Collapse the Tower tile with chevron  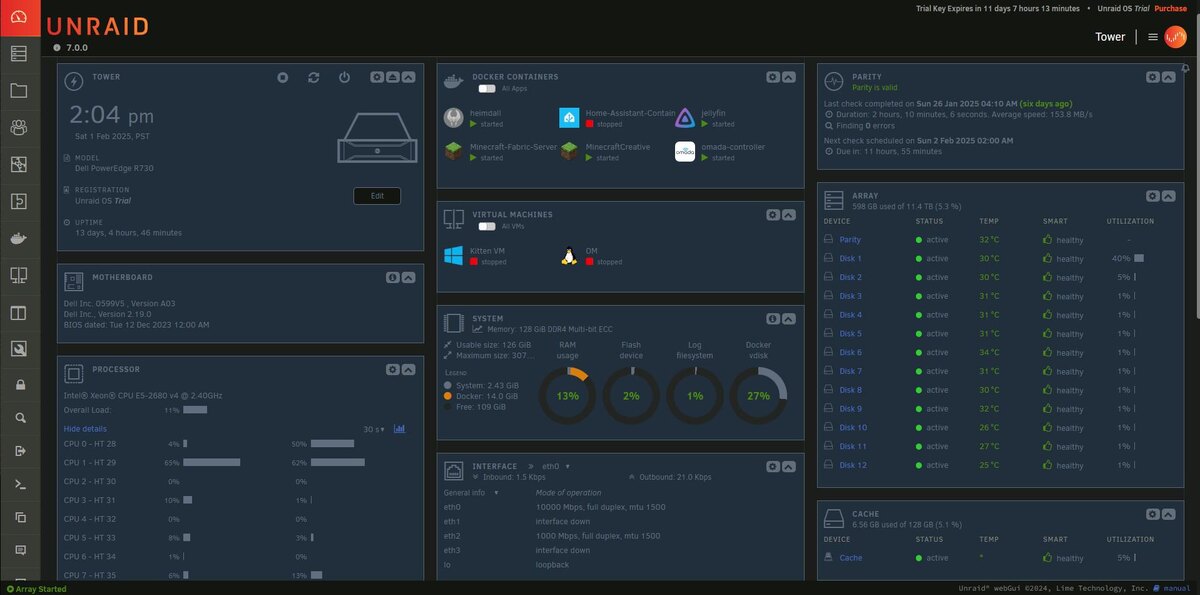408,77
